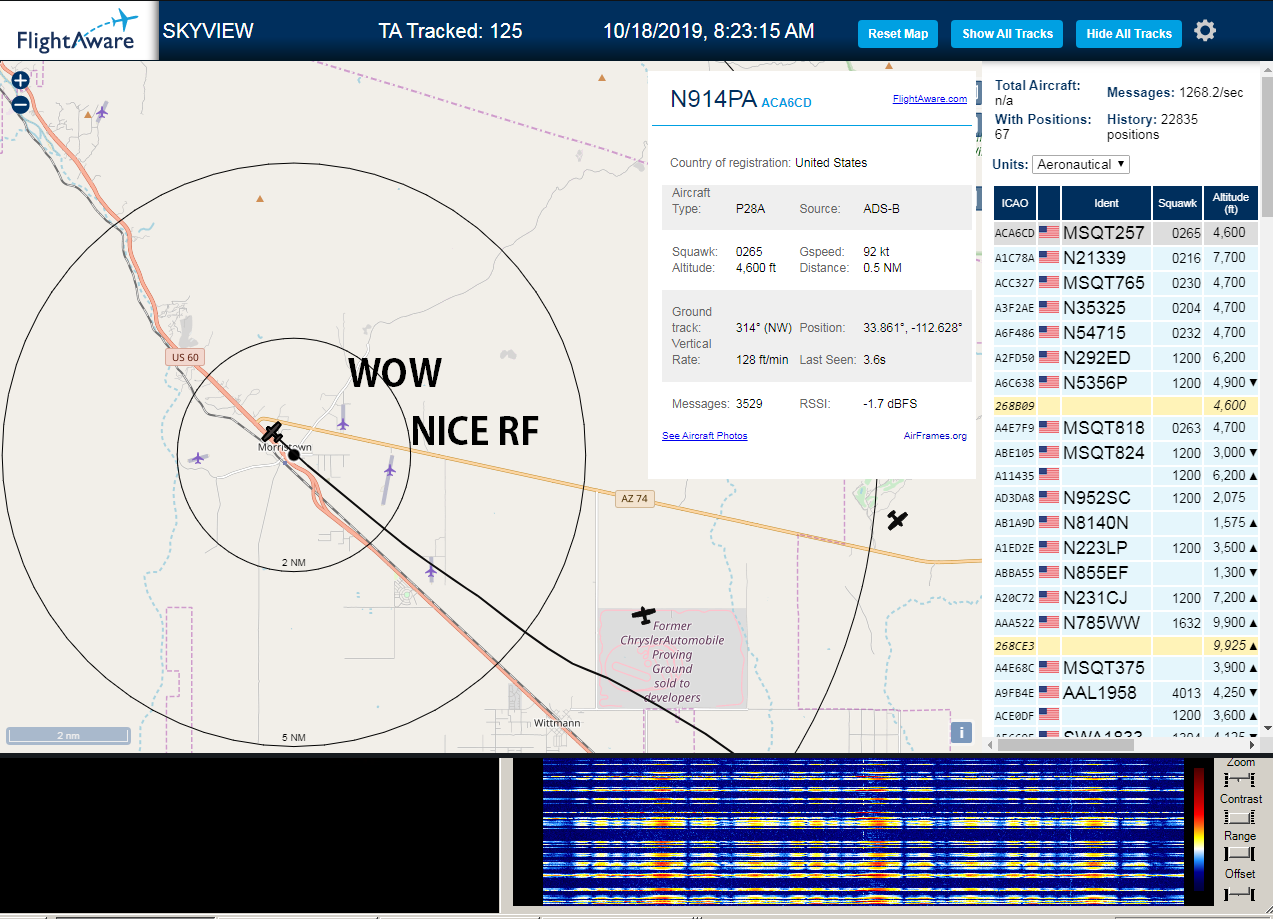Screen dimensions: 1273x919
Task: Select the MSQT257 row in aircraft table
Action: pos(1126,233)
